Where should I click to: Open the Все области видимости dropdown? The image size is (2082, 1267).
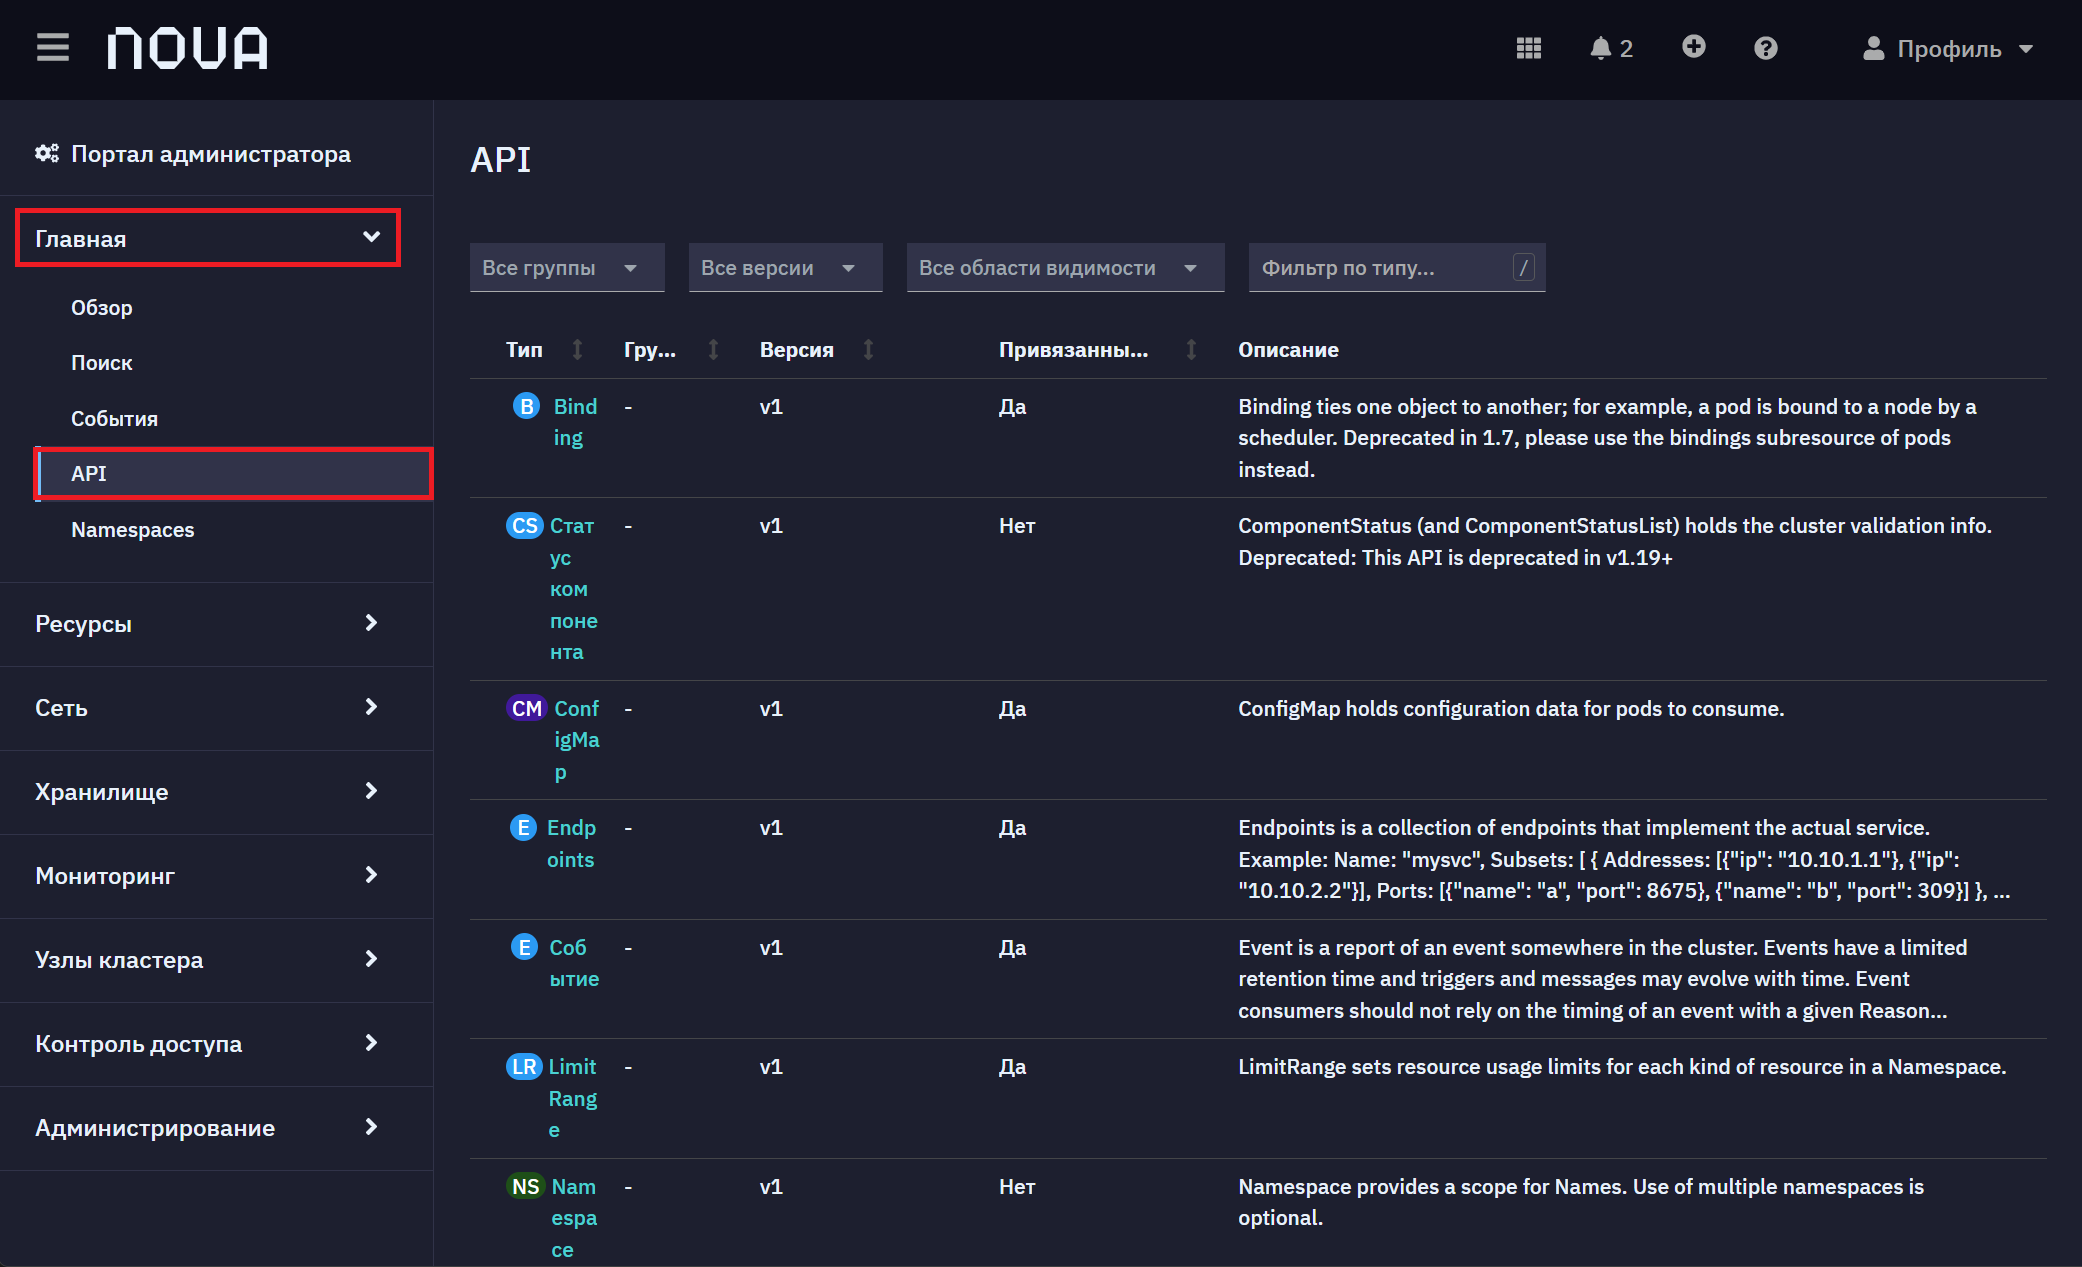tap(1065, 267)
